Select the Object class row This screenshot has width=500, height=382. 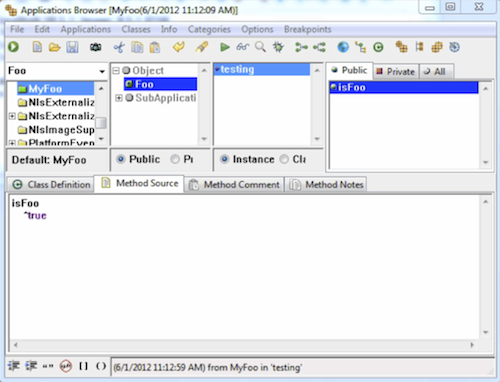(x=143, y=71)
